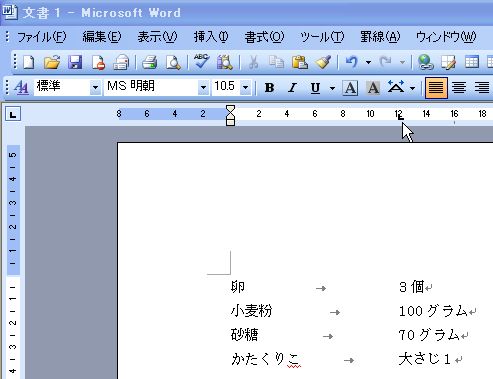Viewport: 493px width, 379px height.
Task: Create a new blank document
Action: click(x=28, y=62)
